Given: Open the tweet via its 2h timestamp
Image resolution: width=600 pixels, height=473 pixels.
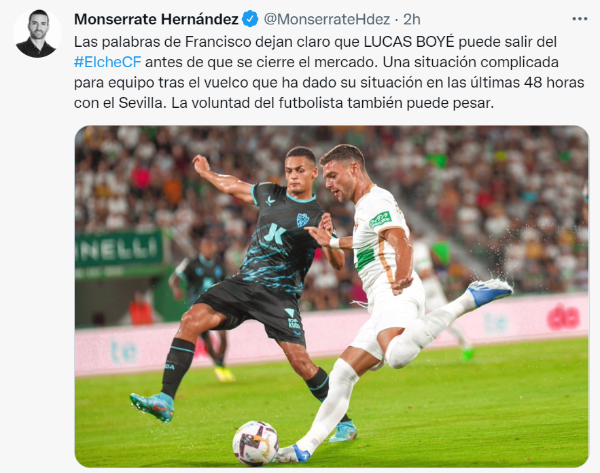Looking at the screenshot, I should 412,19.
